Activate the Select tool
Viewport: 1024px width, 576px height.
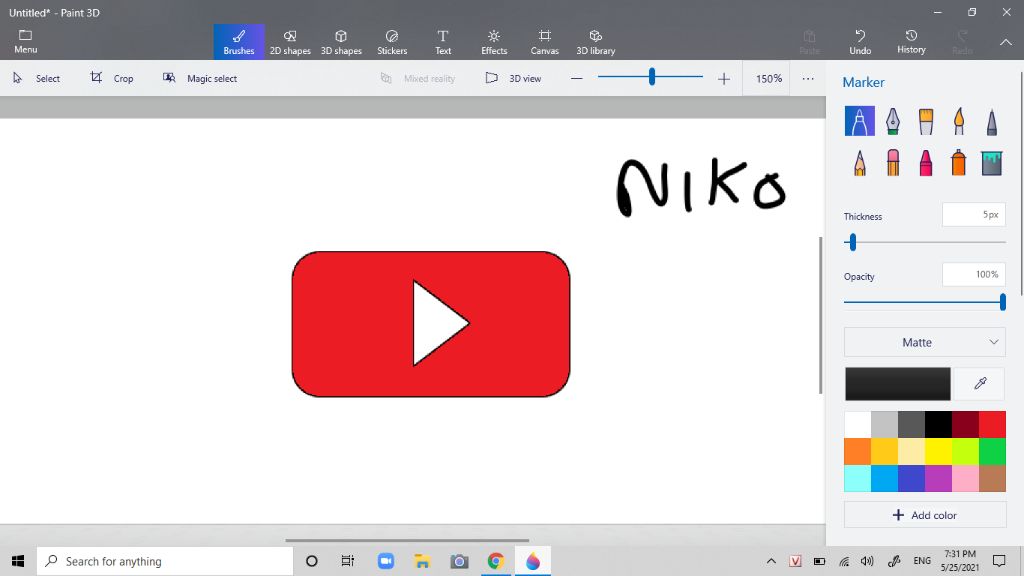pyautogui.click(x=37, y=78)
